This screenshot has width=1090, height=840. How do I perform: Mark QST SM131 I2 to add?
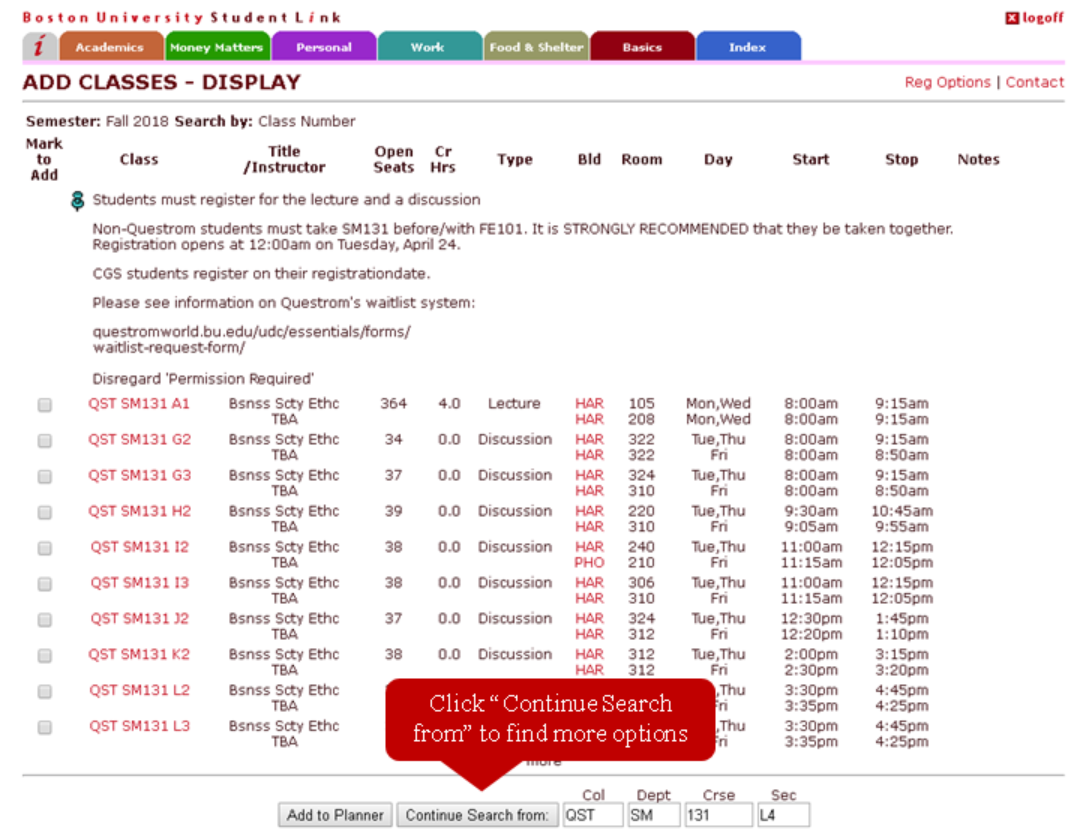[x=44, y=548]
